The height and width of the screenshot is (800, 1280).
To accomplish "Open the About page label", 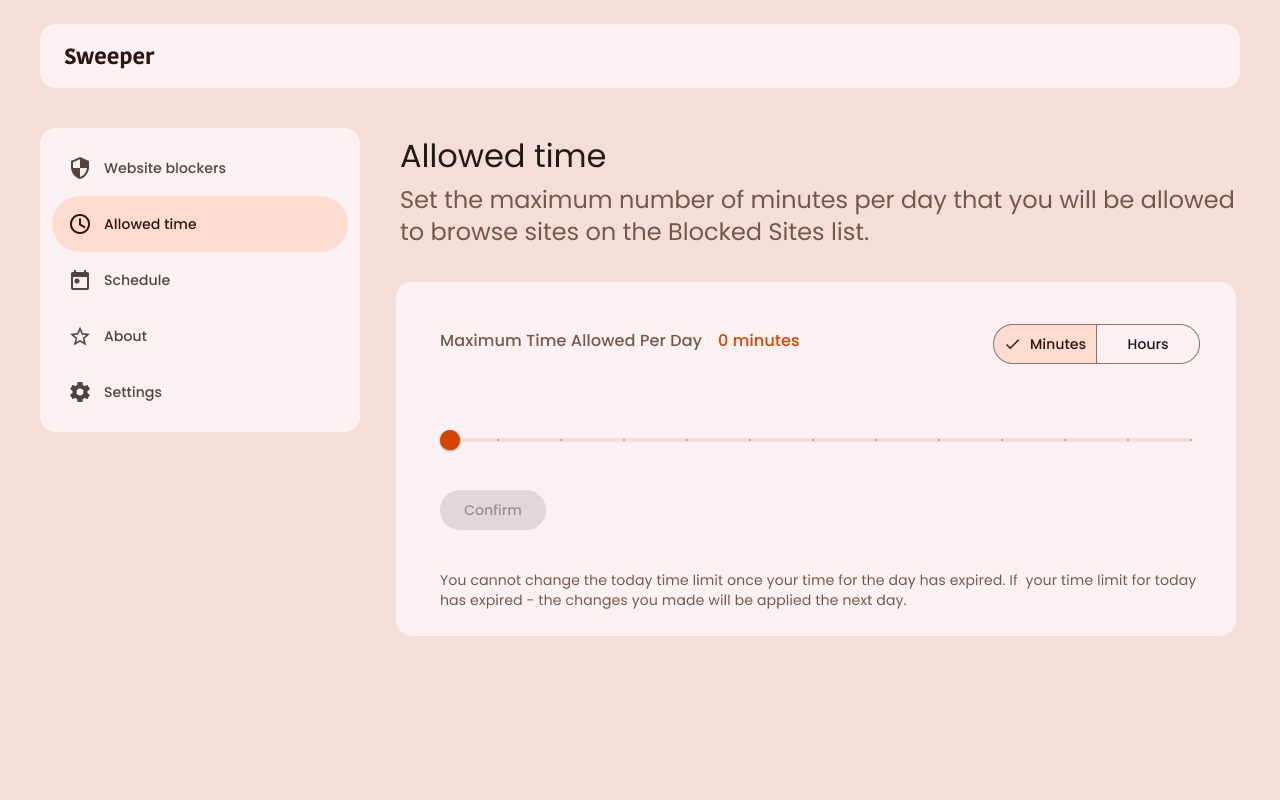I will 125,336.
